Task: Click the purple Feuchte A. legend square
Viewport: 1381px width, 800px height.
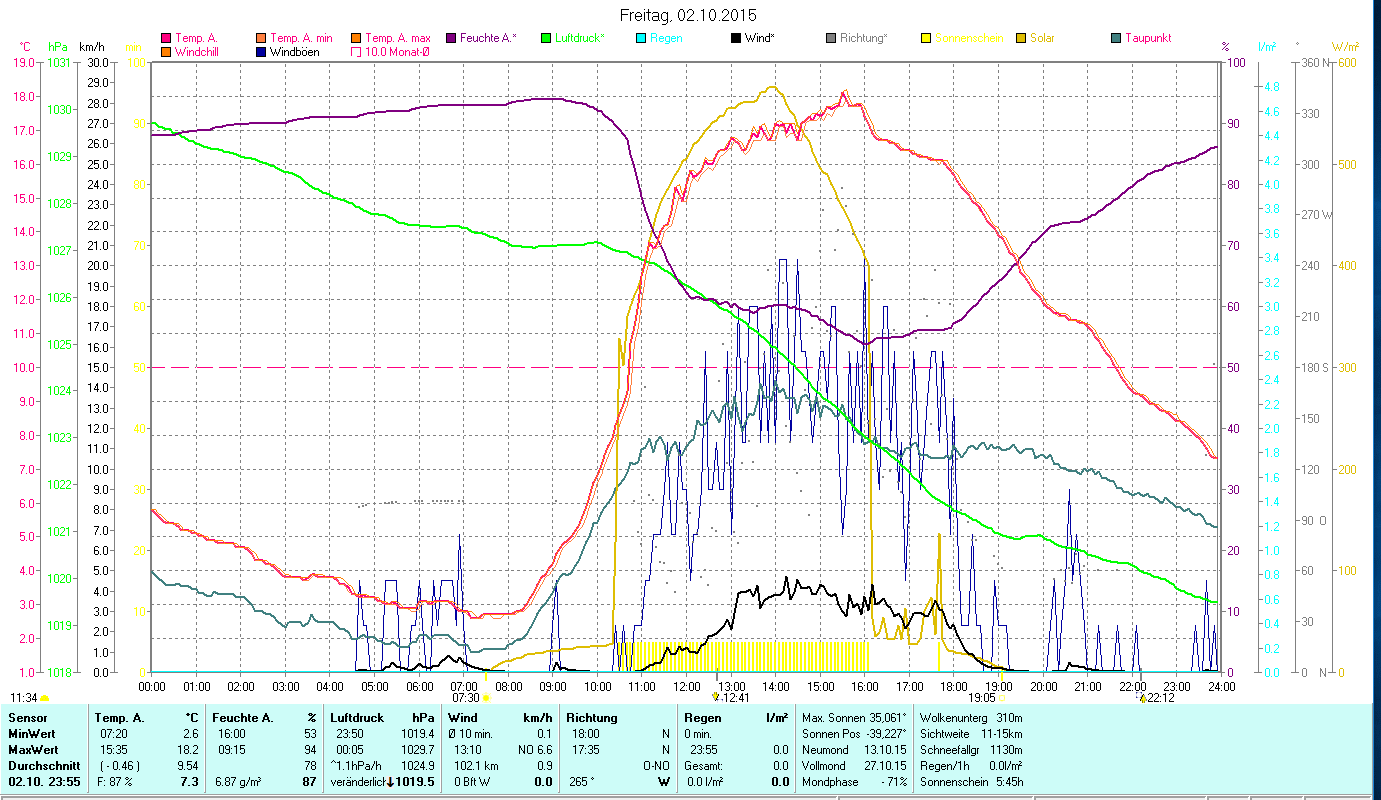Action: [451, 38]
